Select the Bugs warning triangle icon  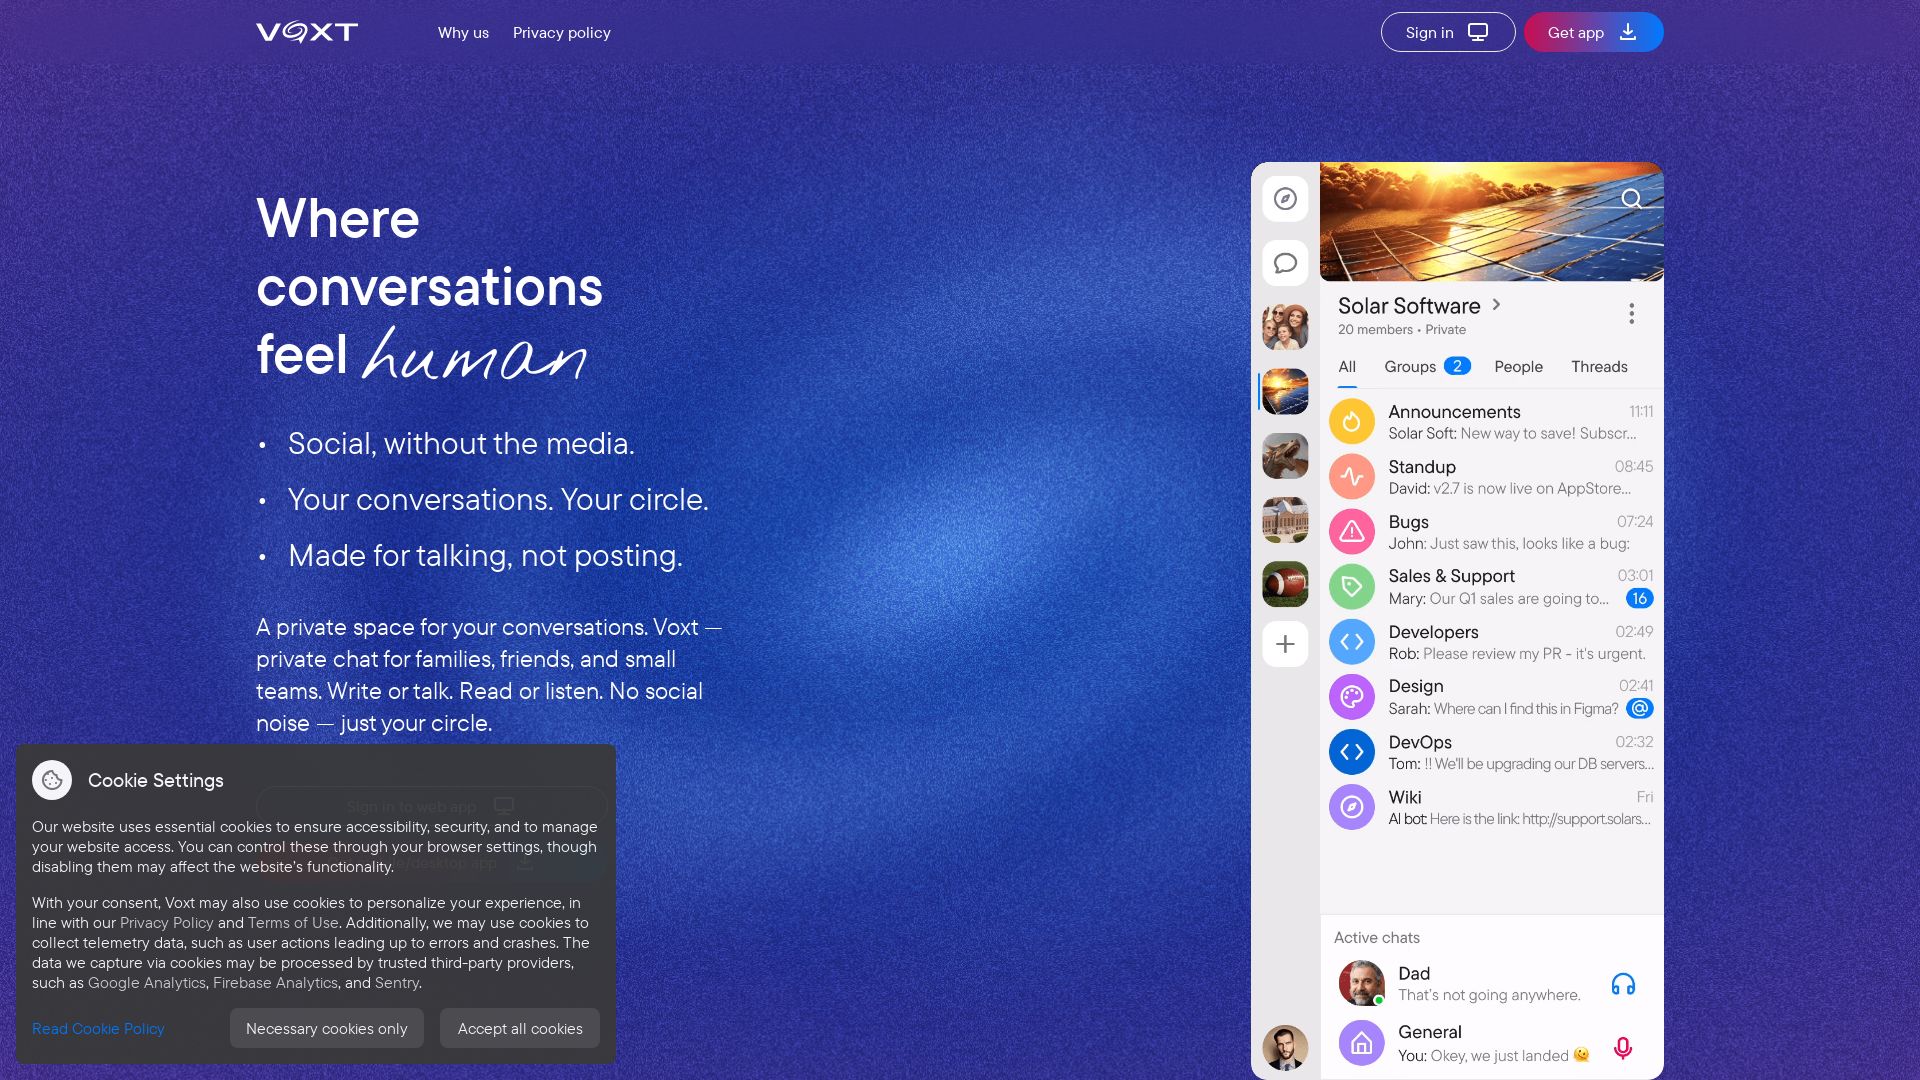1351,532
